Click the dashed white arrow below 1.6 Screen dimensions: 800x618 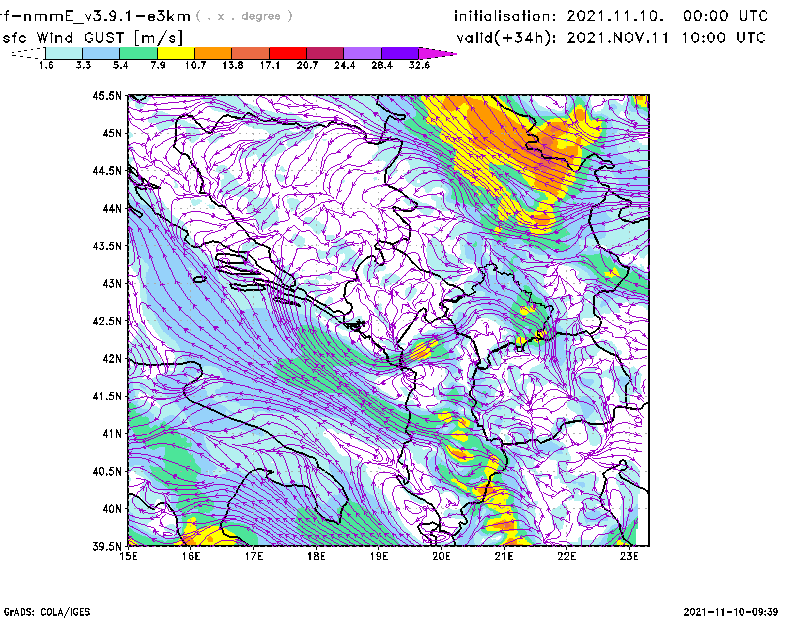pyautogui.click(x=28, y=53)
